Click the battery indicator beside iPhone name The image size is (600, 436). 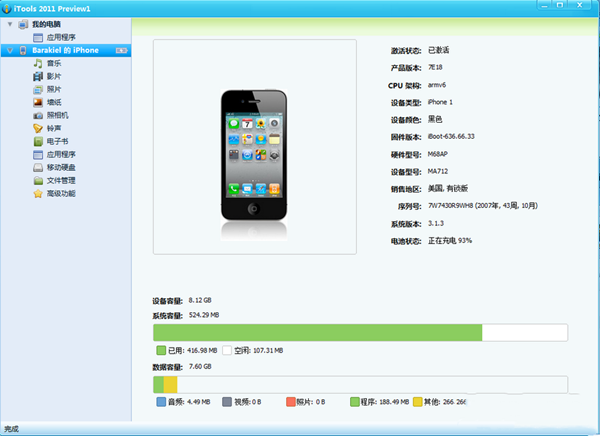[x=121, y=49]
